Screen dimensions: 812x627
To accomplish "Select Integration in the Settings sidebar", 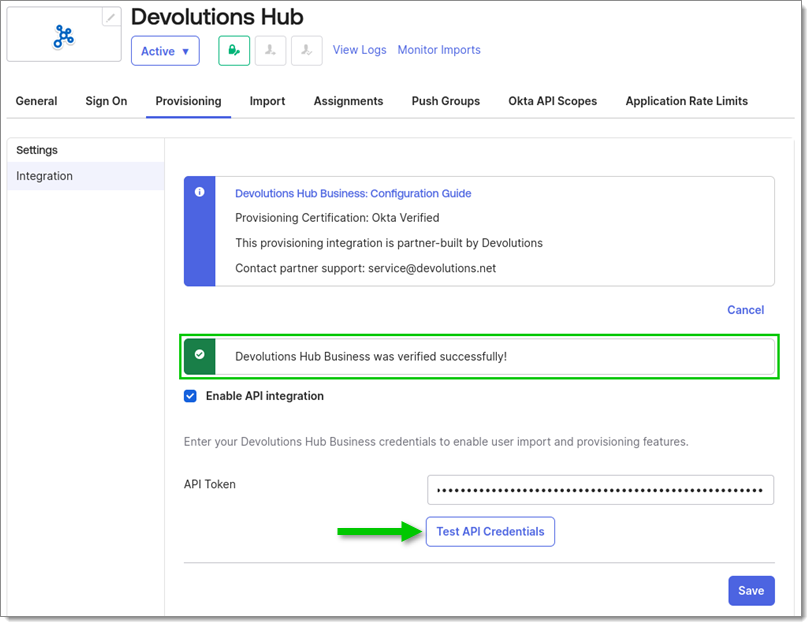I will [86, 176].
